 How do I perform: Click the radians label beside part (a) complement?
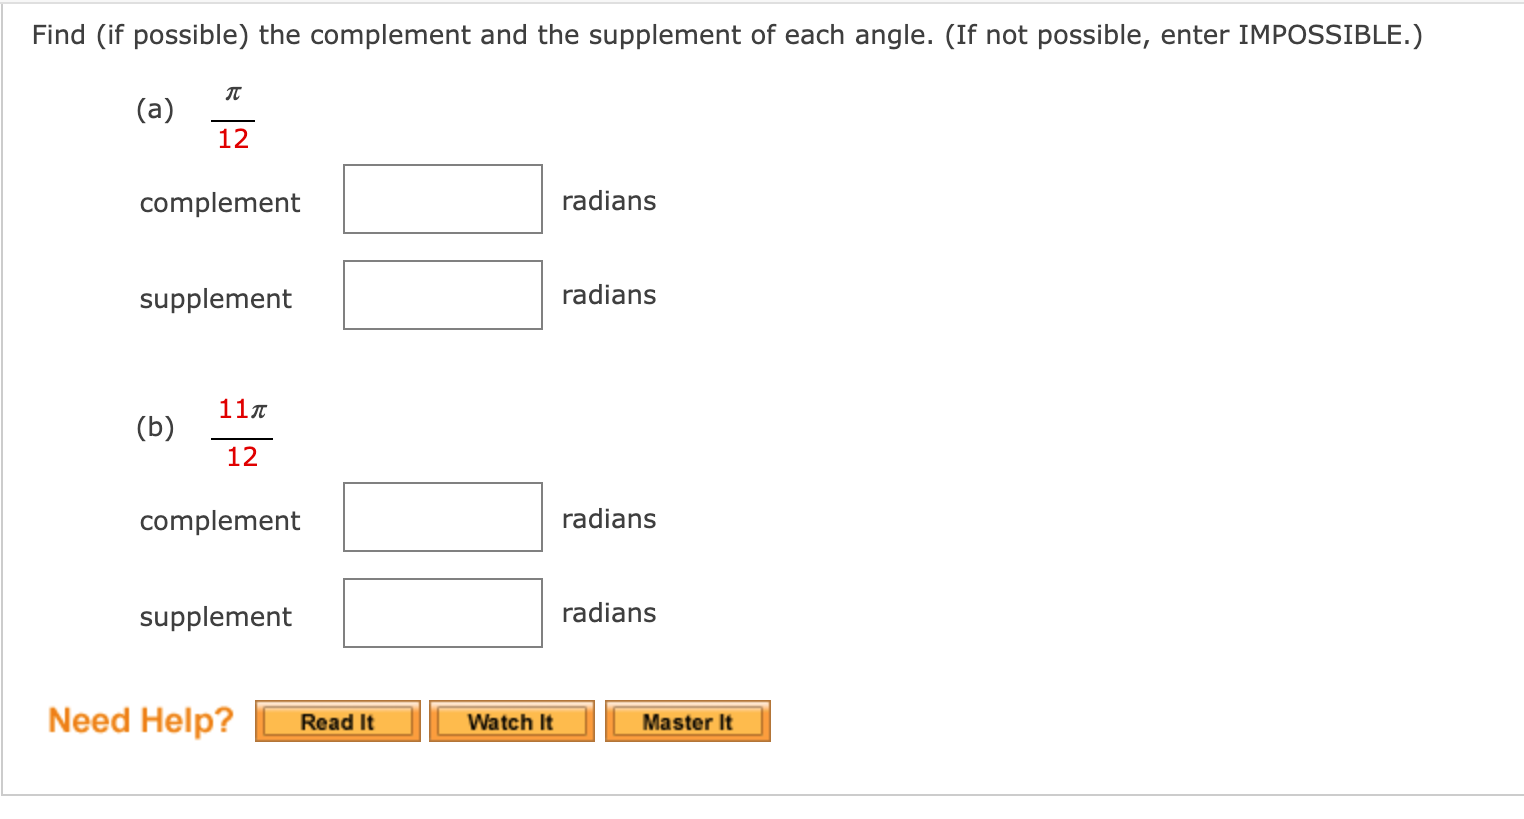pyautogui.click(x=608, y=200)
